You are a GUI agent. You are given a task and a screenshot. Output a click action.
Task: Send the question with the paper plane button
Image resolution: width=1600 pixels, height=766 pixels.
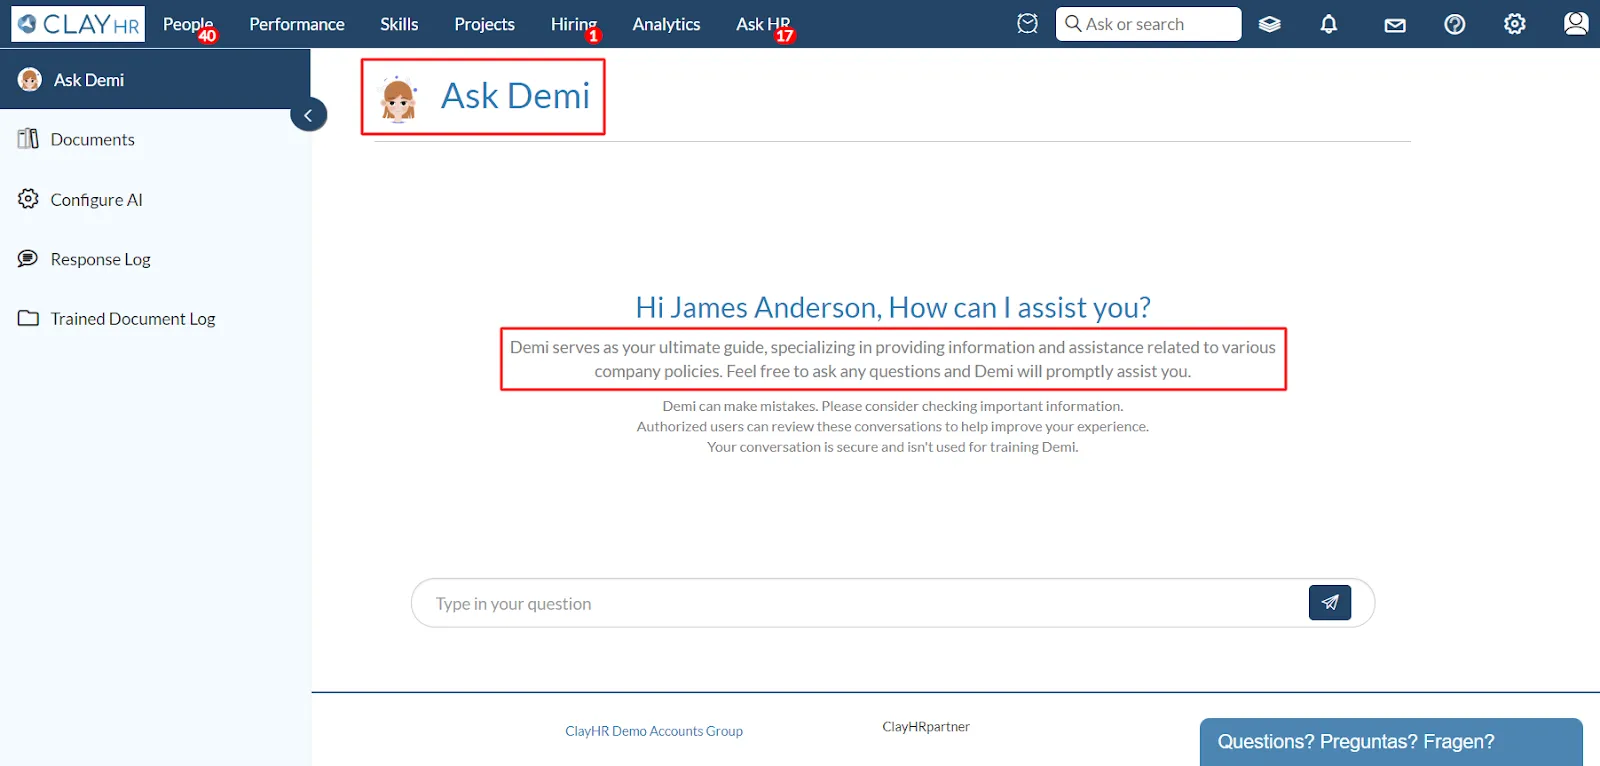(1330, 602)
